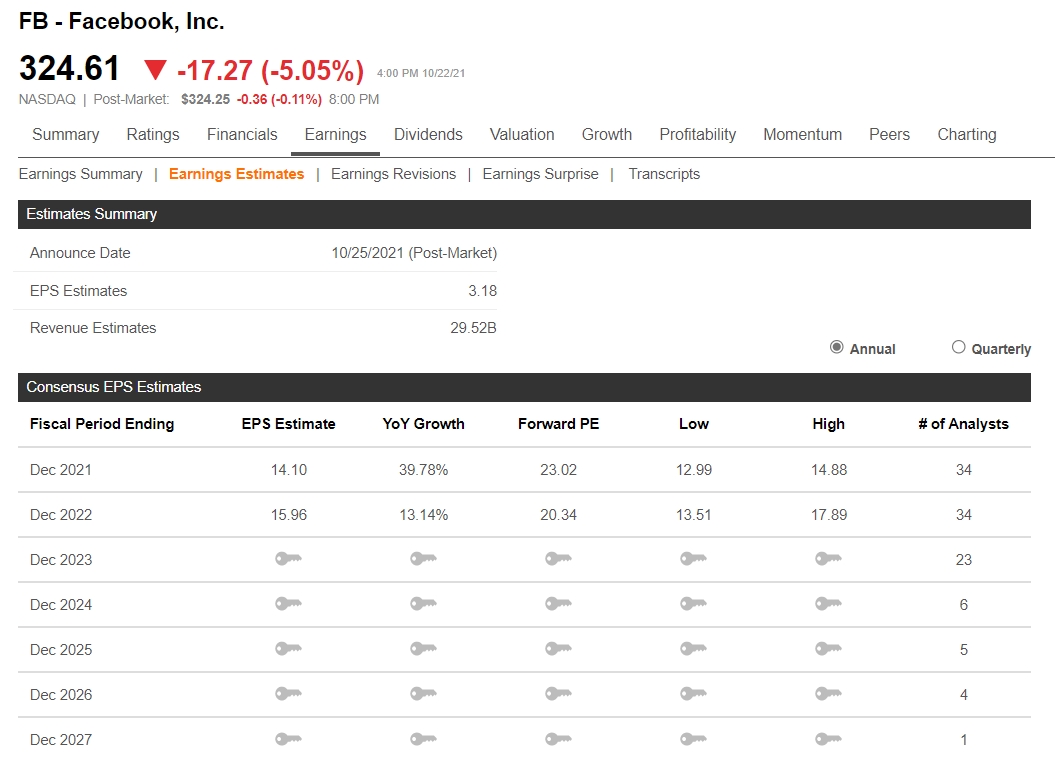
Task: Switch to the Momentum tab
Action: pyautogui.click(x=803, y=135)
